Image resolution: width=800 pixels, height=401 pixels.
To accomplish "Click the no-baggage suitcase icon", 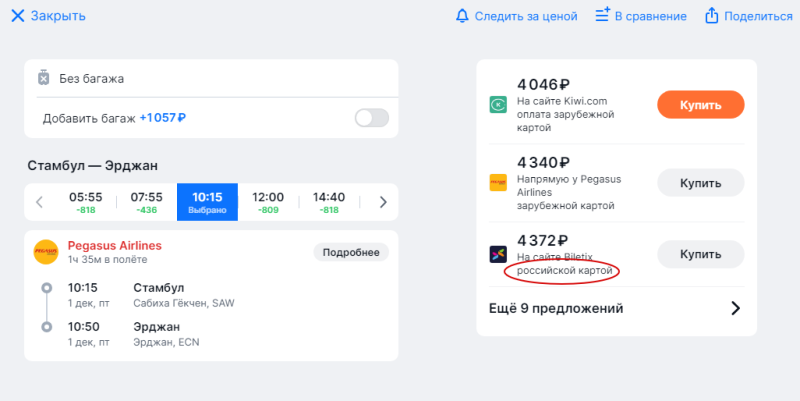I will [x=43, y=78].
